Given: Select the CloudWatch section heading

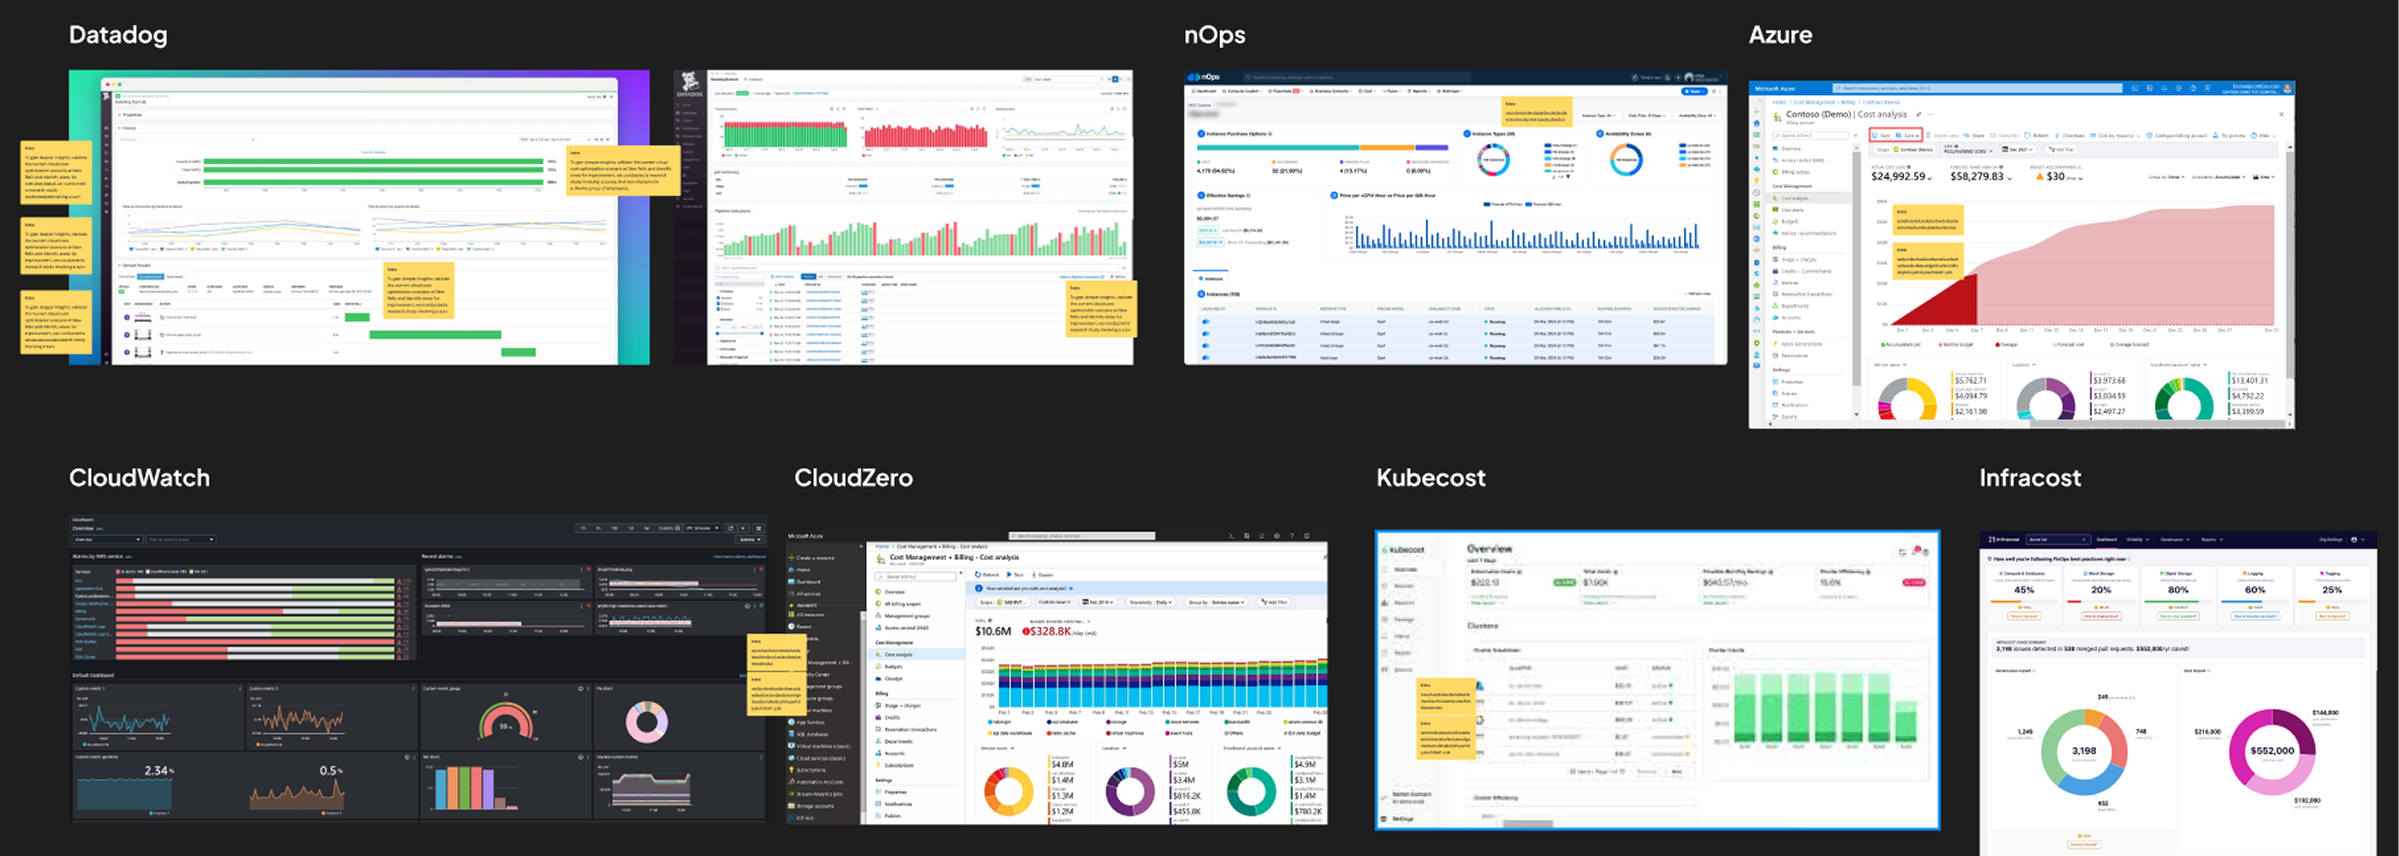Looking at the screenshot, I should [x=139, y=478].
